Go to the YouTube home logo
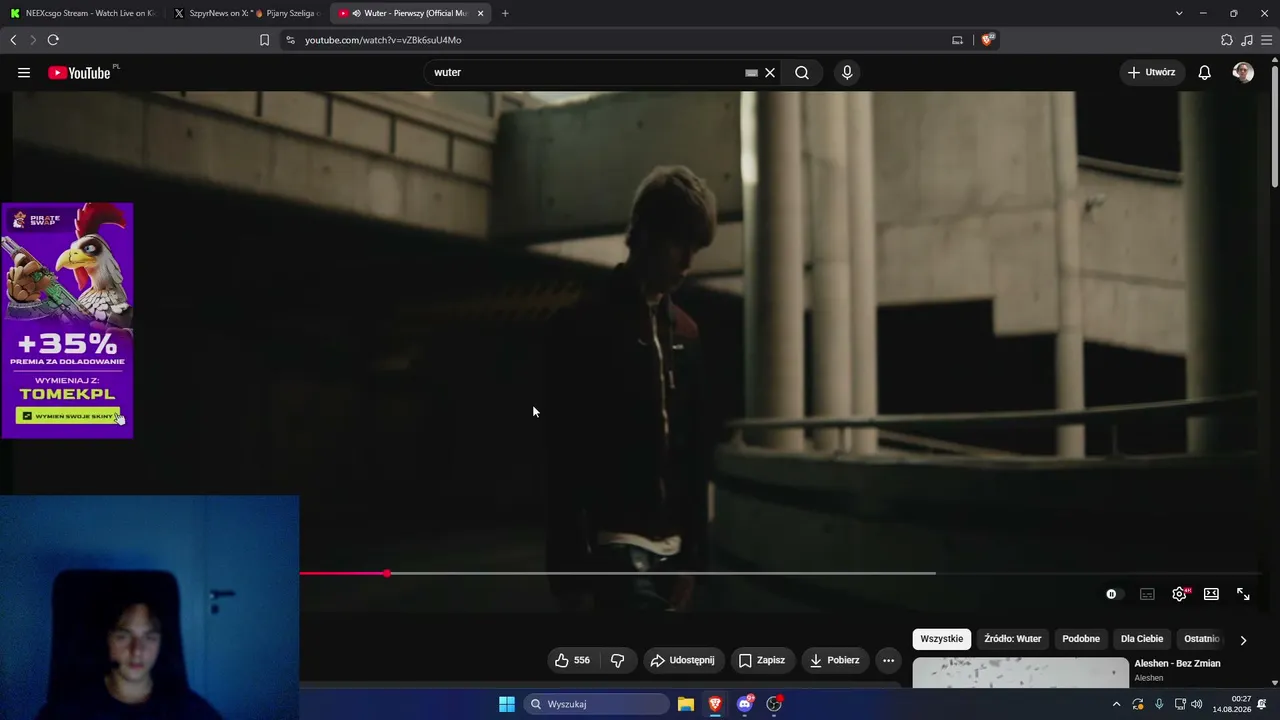The image size is (1280, 720). click(79, 72)
